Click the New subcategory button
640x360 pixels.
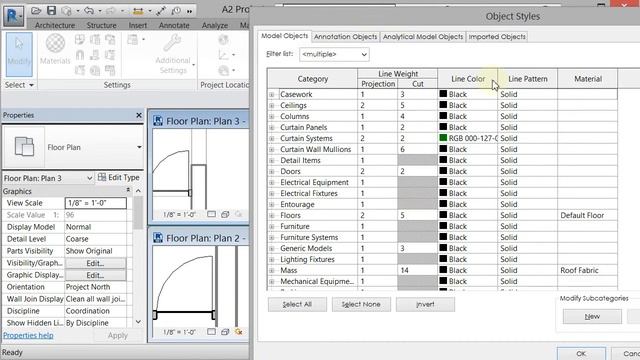592,317
